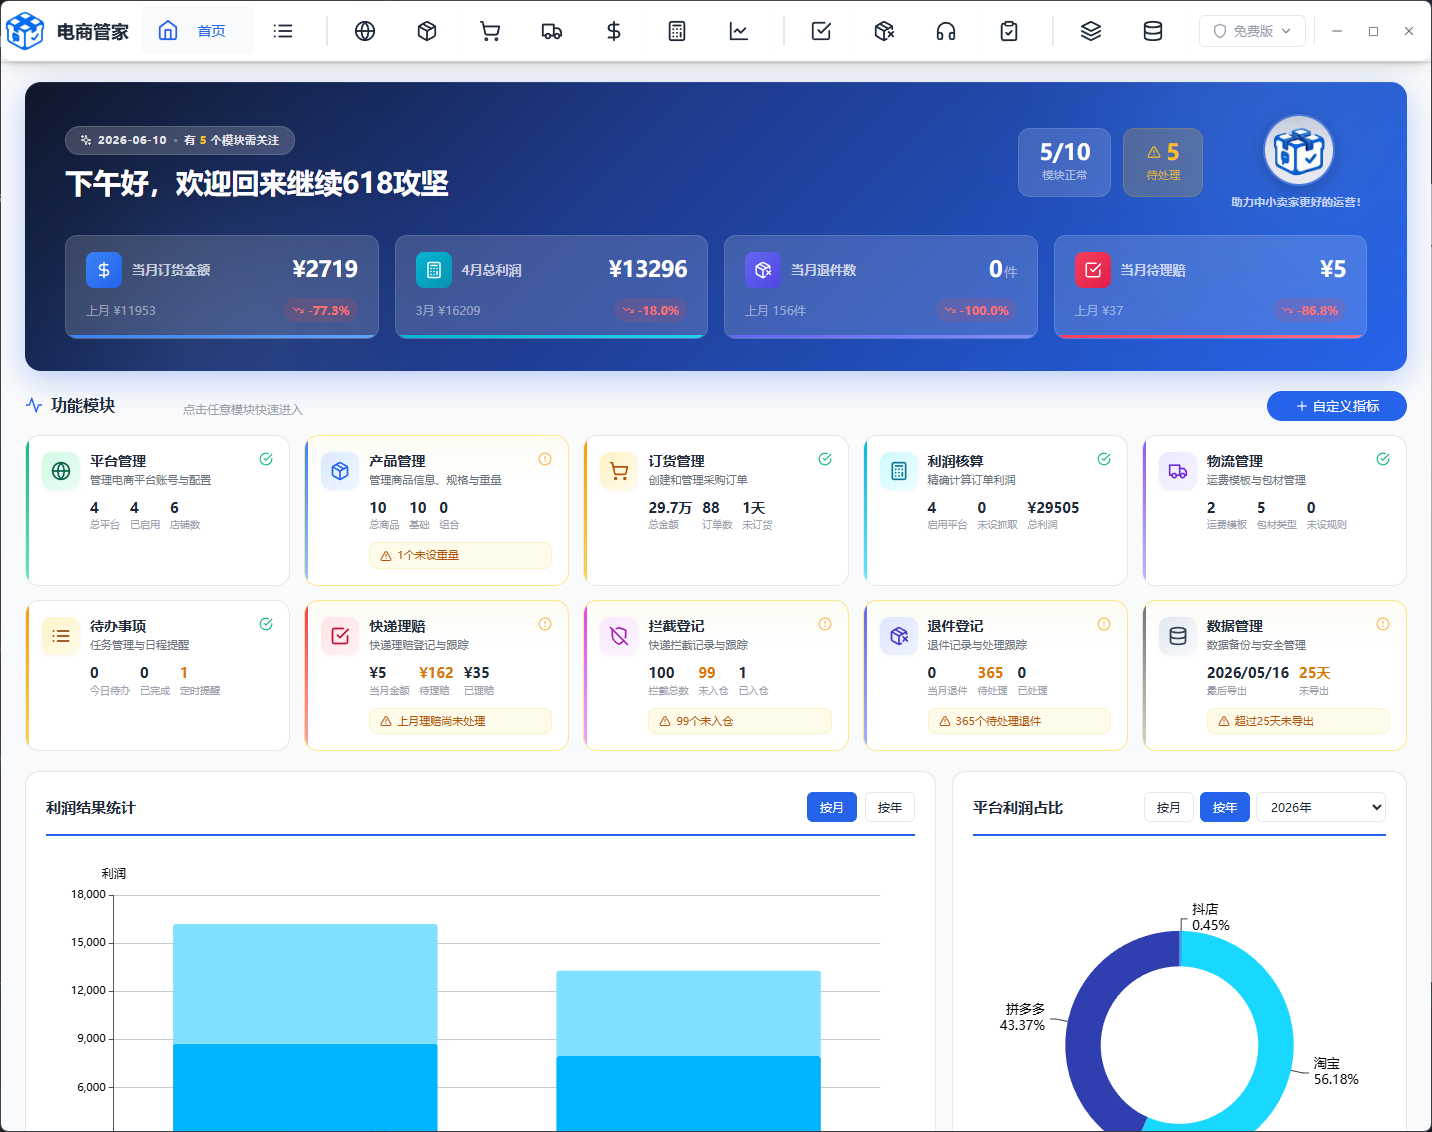Open the truck logistics toolbar icon
Screen dimensions: 1432x1132
point(552,31)
